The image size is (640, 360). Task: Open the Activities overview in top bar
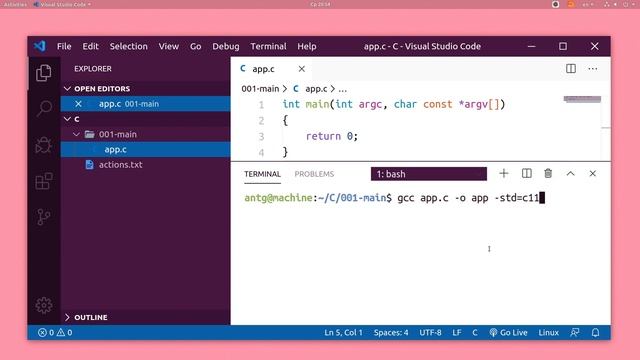15,4
